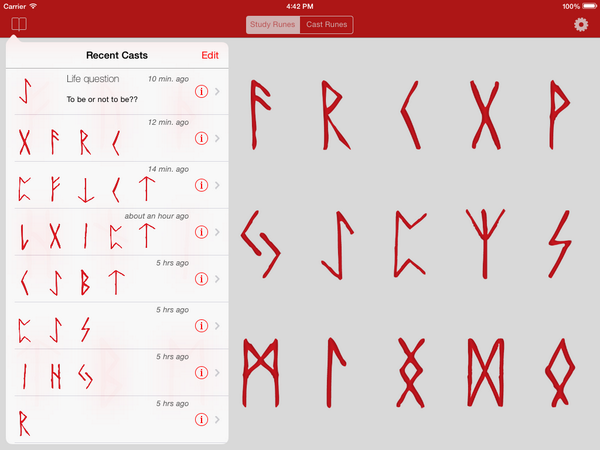The width and height of the screenshot is (600, 450).
Task: Select the Kenaz rune in the study grid
Action: tap(411, 115)
